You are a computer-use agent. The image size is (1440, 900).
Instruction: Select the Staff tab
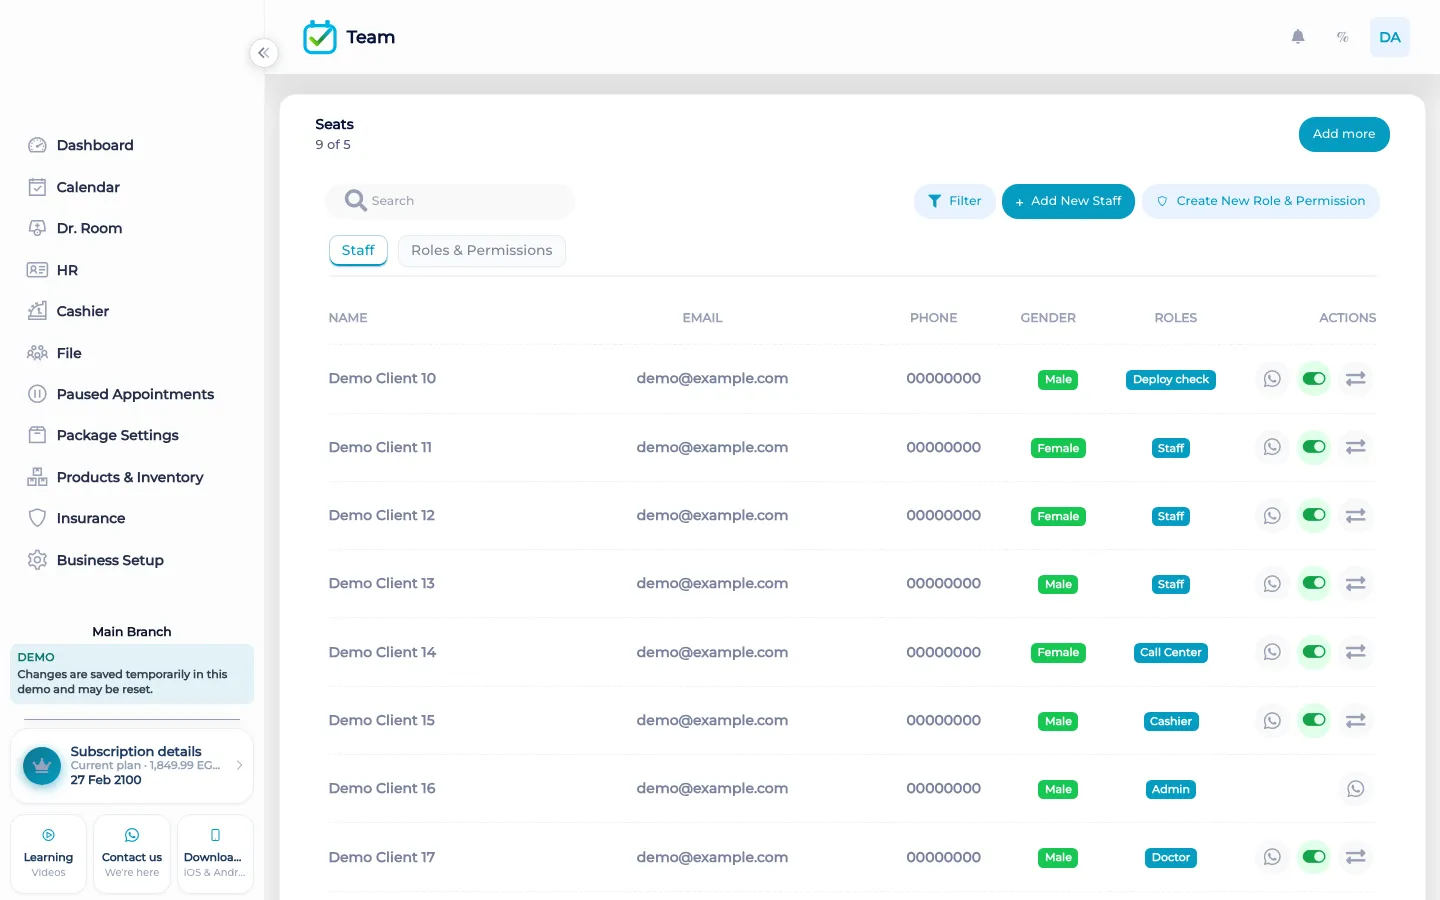coord(358,250)
